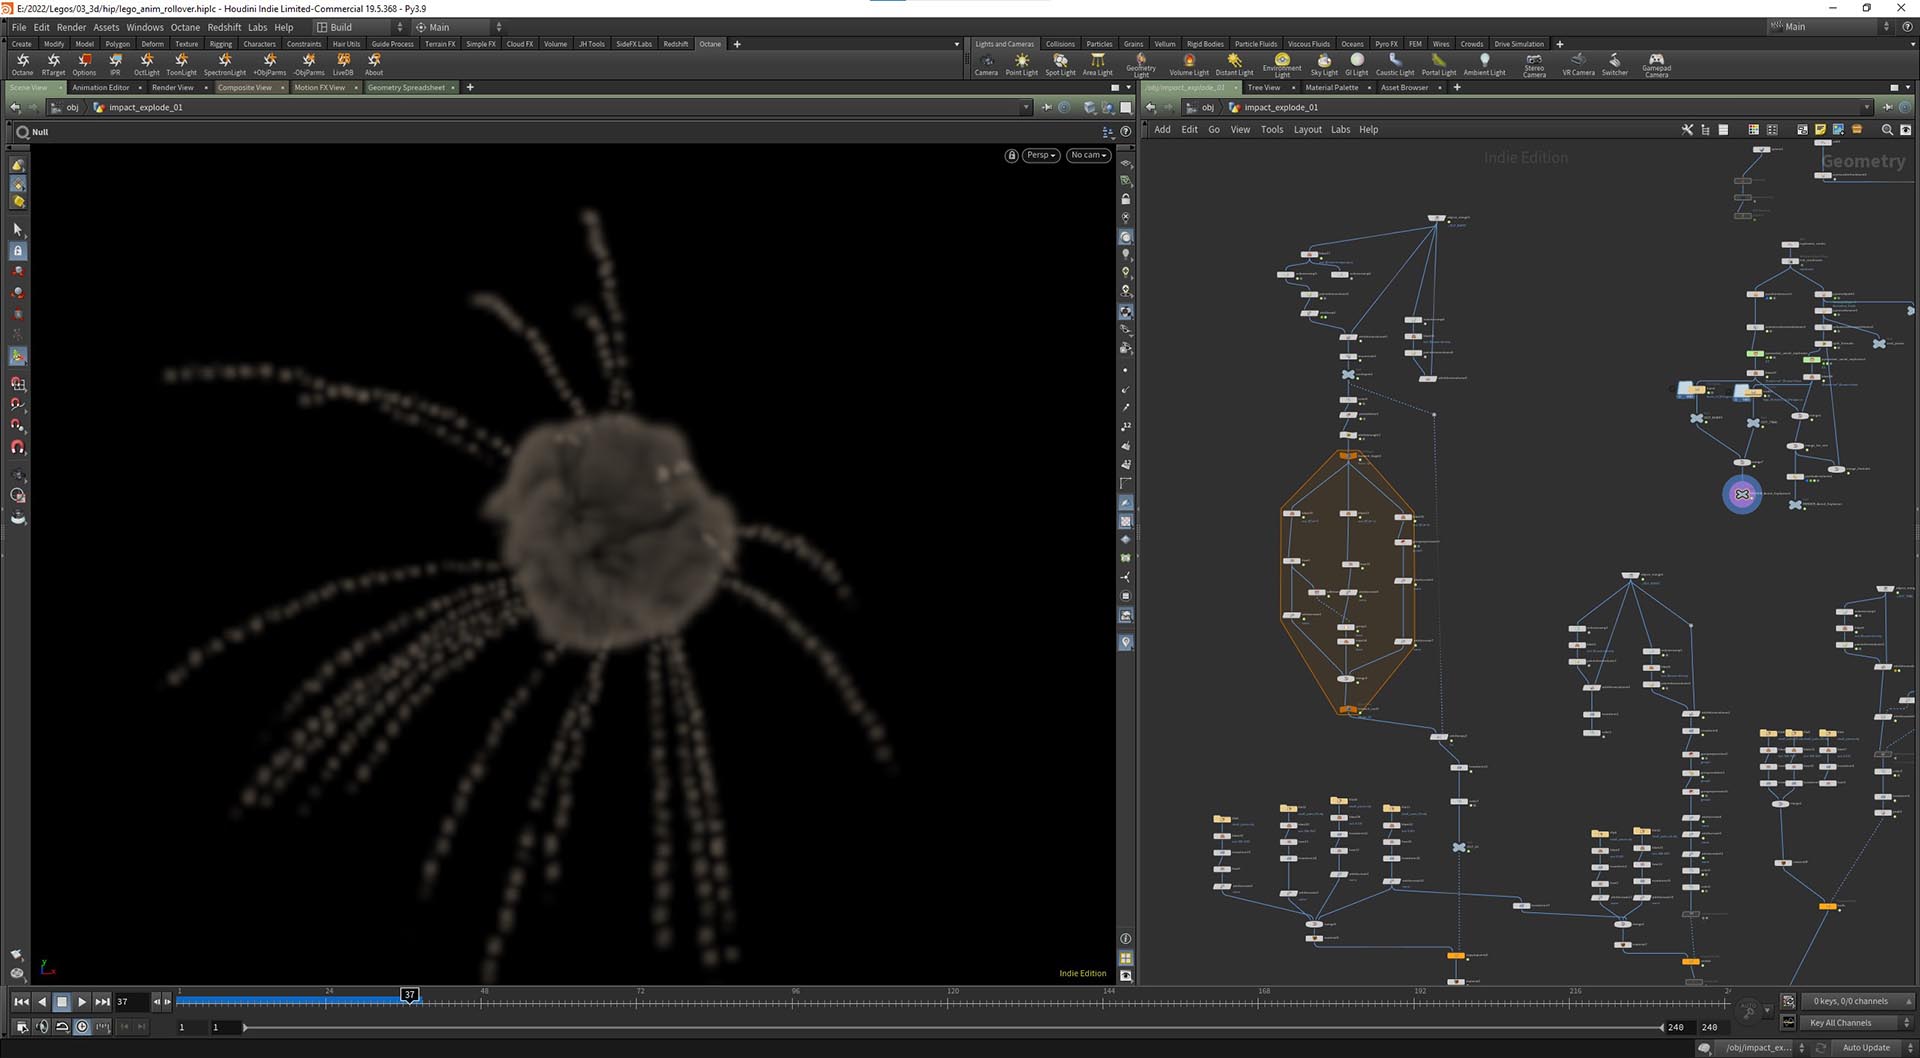Toggle audio scrub speaker button

pos(42,1027)
